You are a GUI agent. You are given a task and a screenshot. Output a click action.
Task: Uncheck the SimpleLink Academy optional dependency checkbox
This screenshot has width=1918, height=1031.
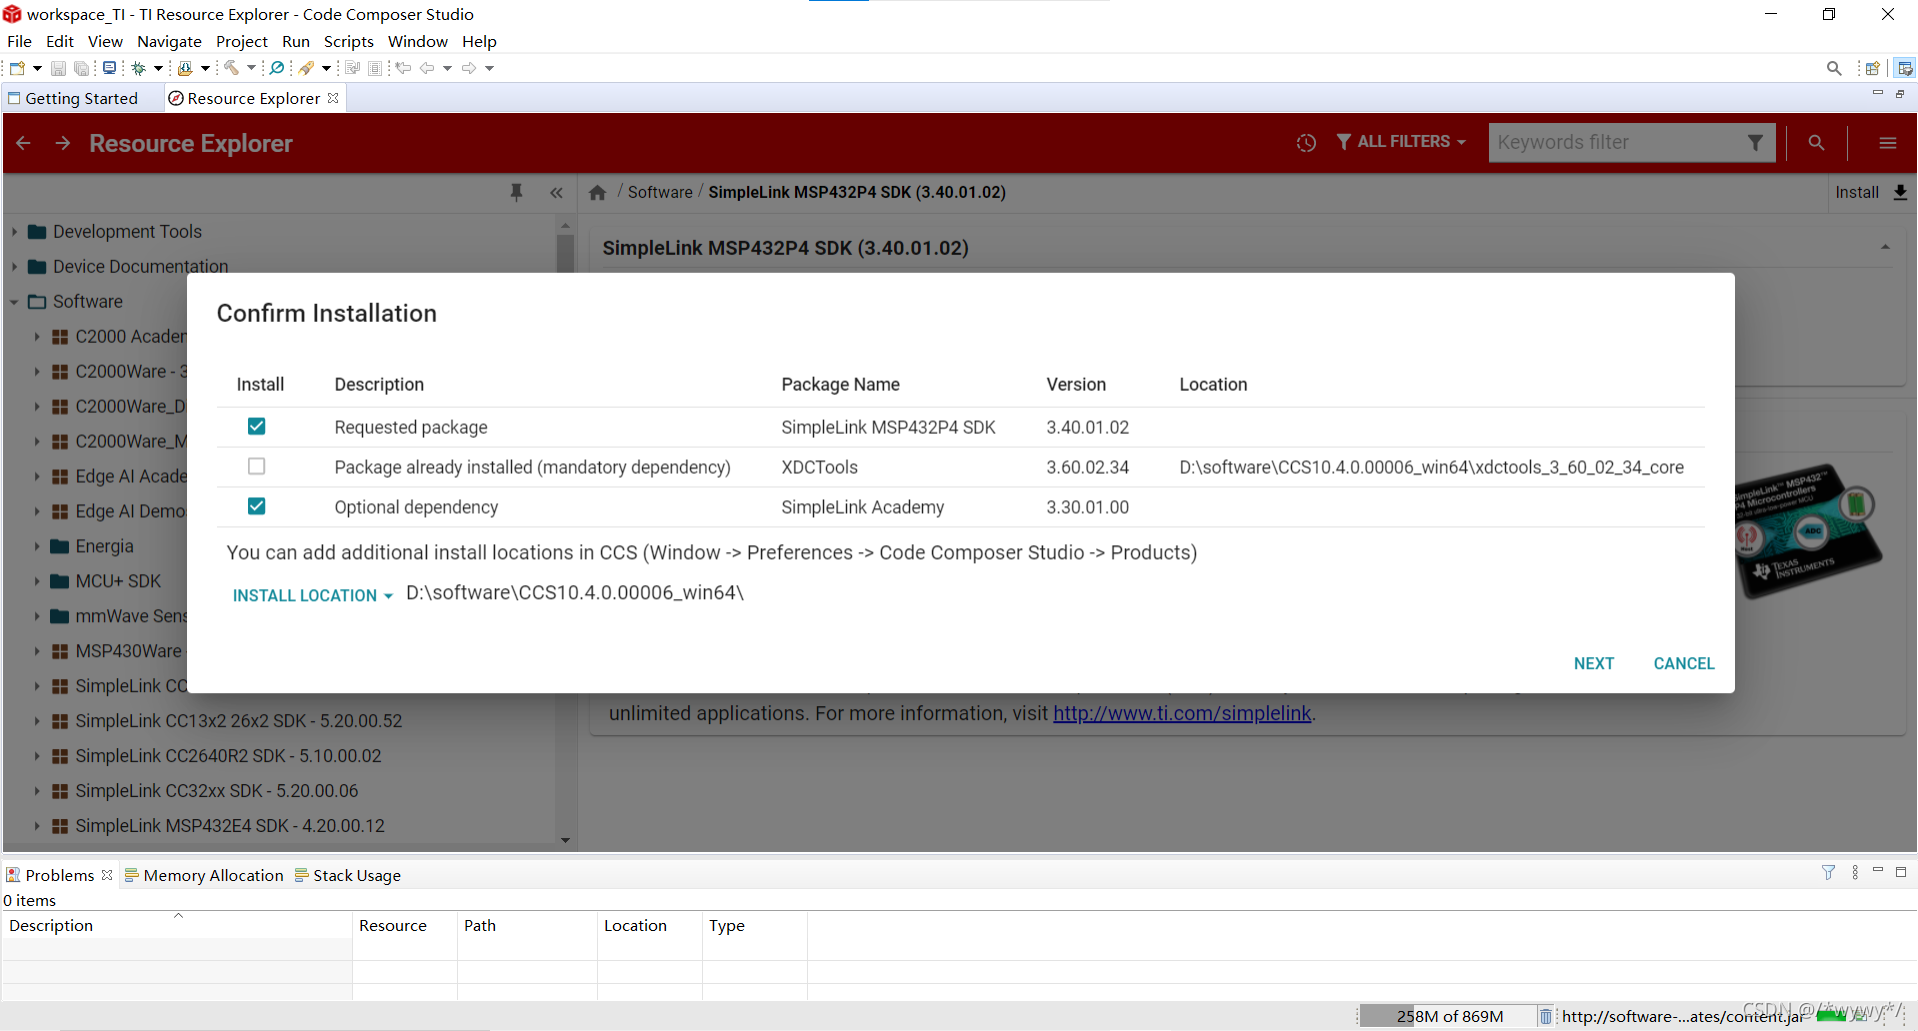pos(257,506)
